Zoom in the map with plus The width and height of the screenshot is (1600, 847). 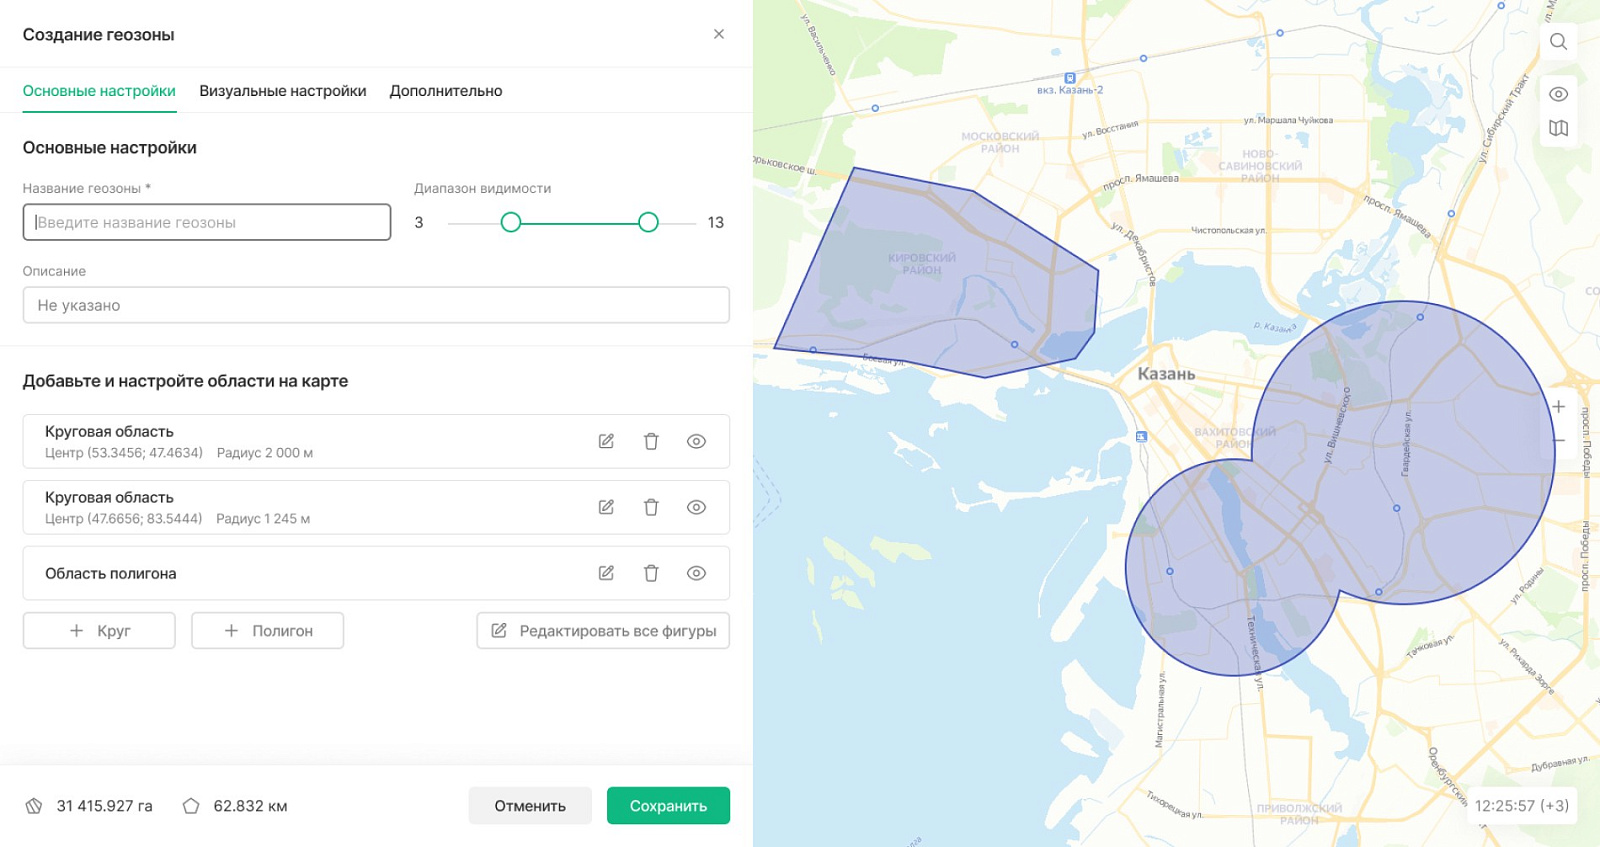[x=1558, y=406]
